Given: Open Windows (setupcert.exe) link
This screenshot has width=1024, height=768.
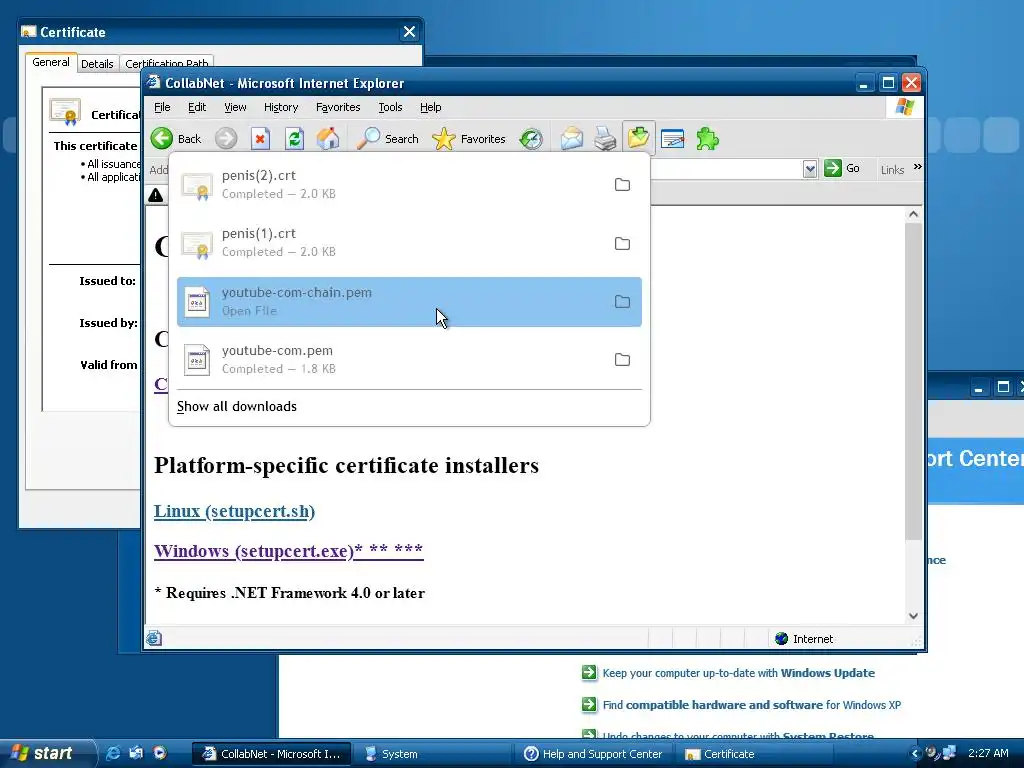Looking at the screenshot, I should [289, 551].
